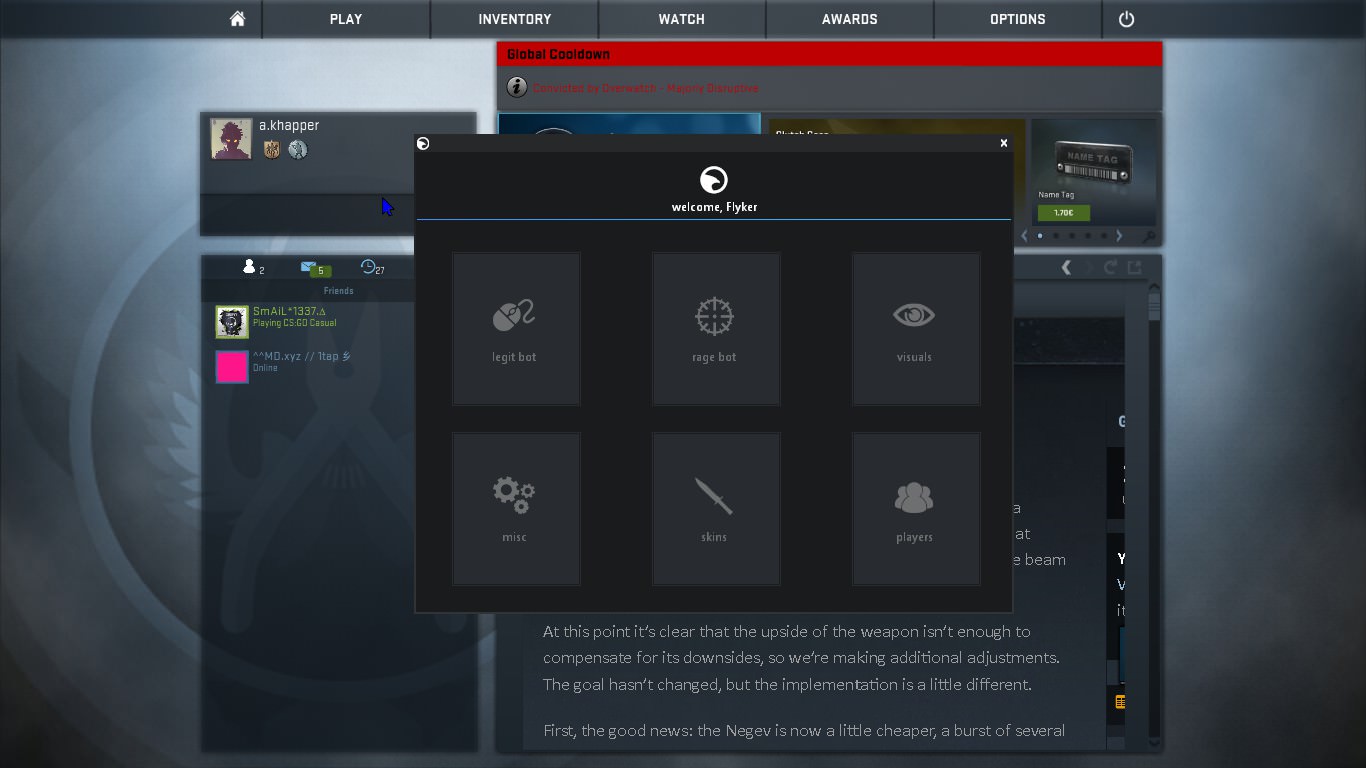Viewport: 1366px width, 768px height.
Task: Click SmAiL*1337's avatar picture
Action: point(232,322)
